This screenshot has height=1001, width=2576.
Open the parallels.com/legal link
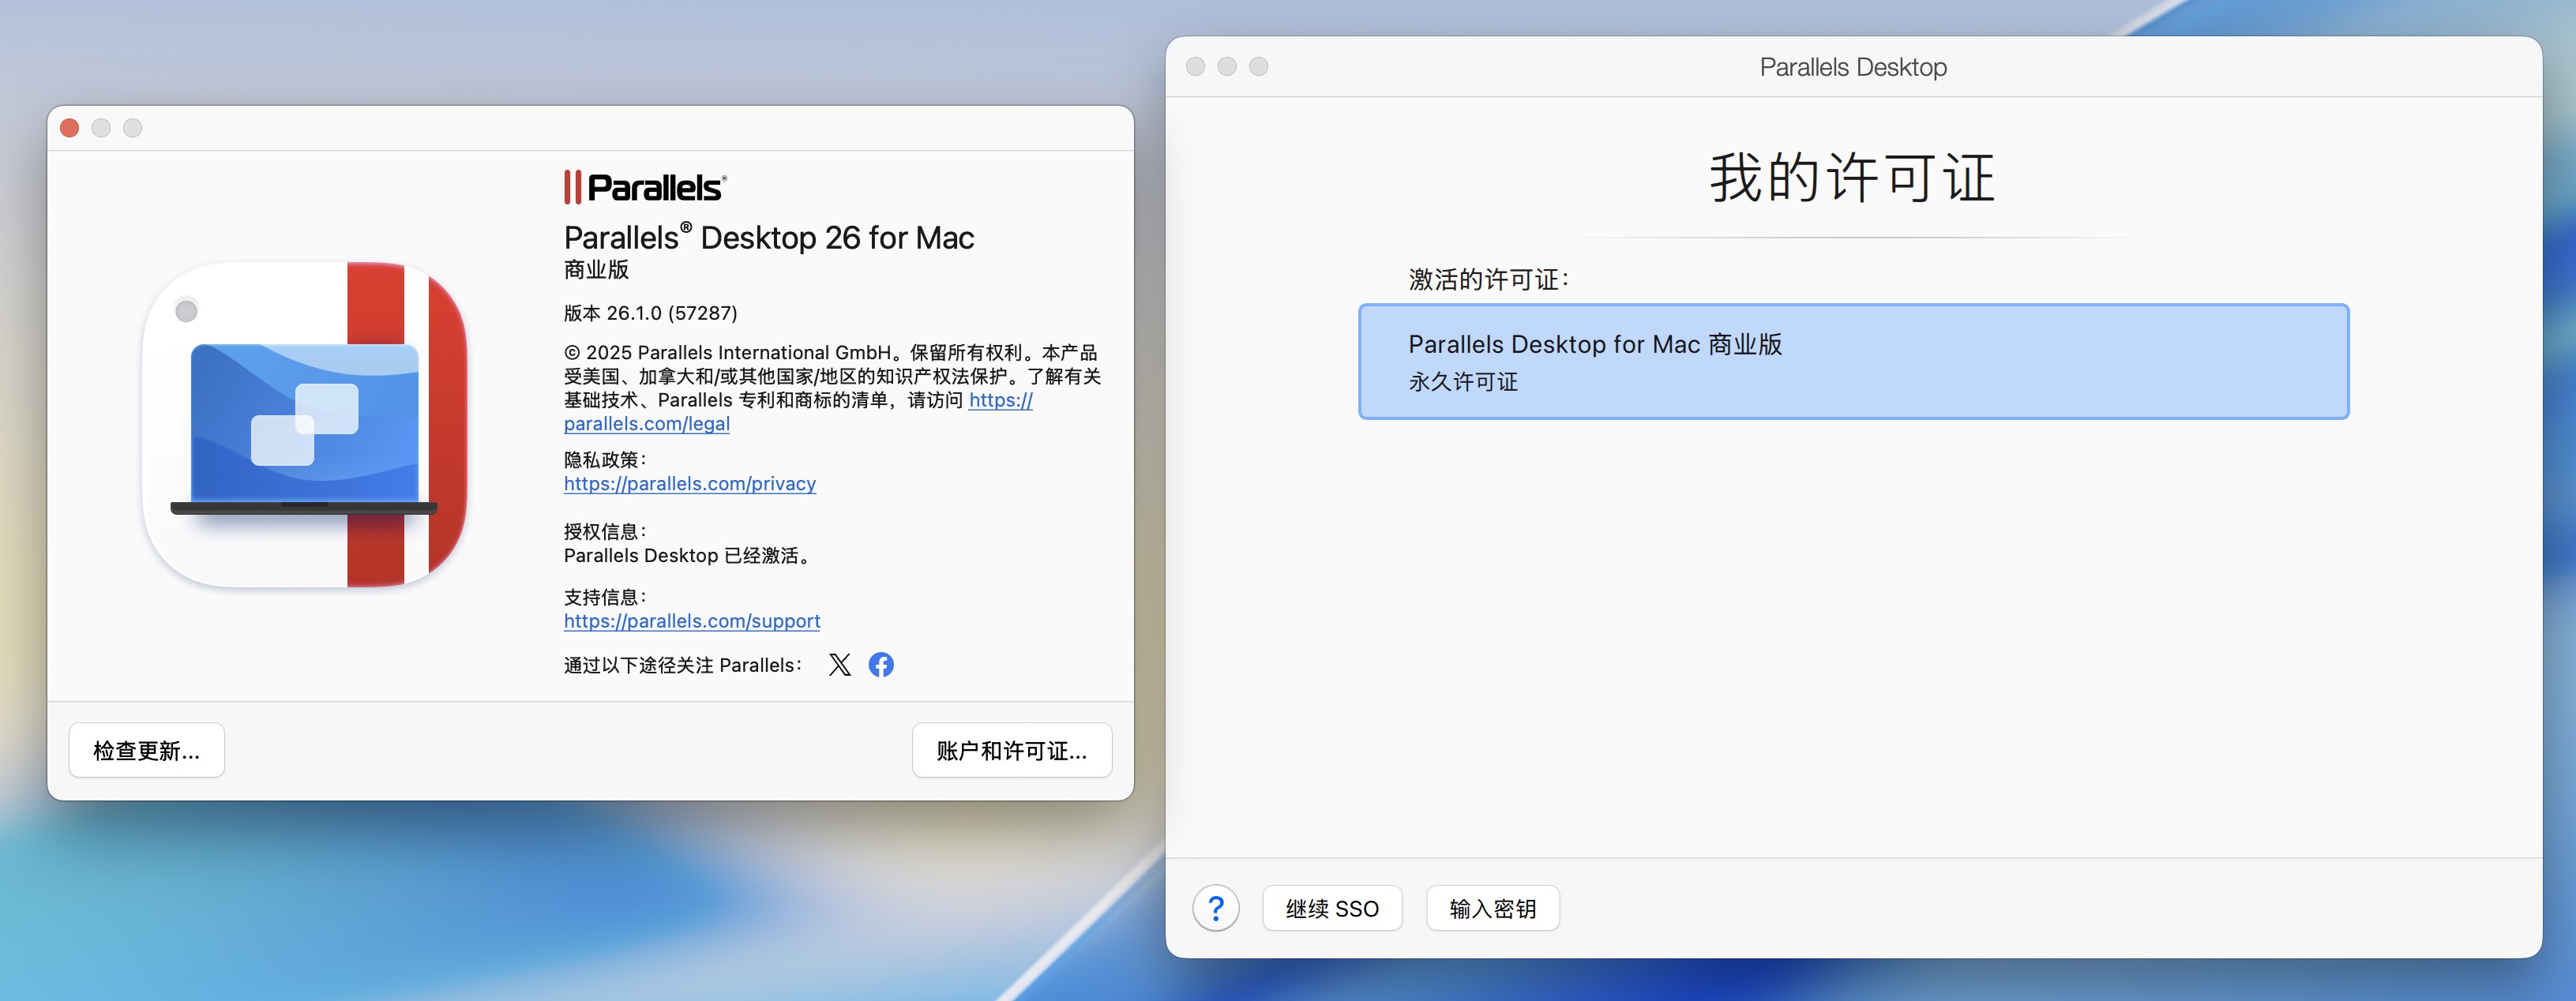point(646,424)
